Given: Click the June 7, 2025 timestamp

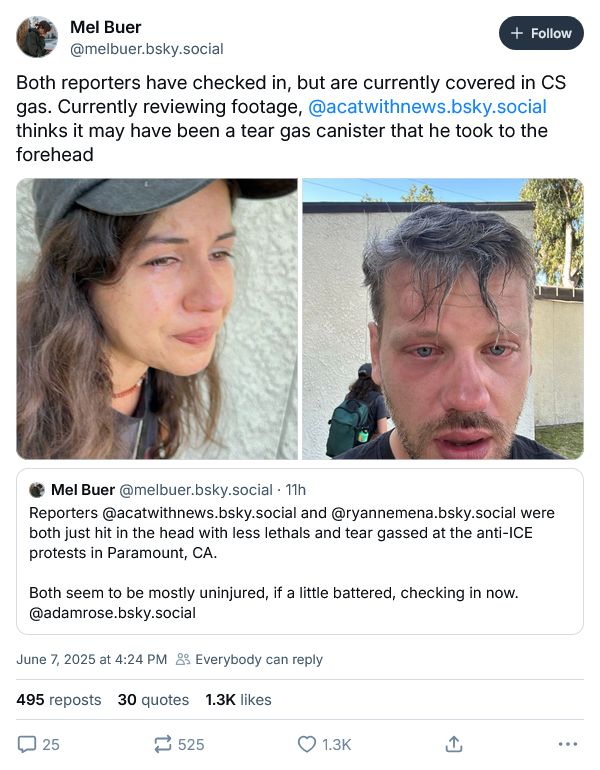Looking at the screenshot, I should [91, 659].
